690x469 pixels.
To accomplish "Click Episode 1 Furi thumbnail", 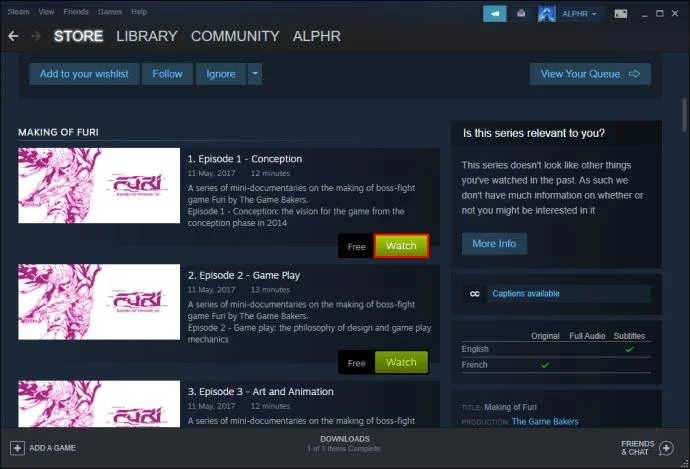I will pyautogui.click(x=99, y=186).
